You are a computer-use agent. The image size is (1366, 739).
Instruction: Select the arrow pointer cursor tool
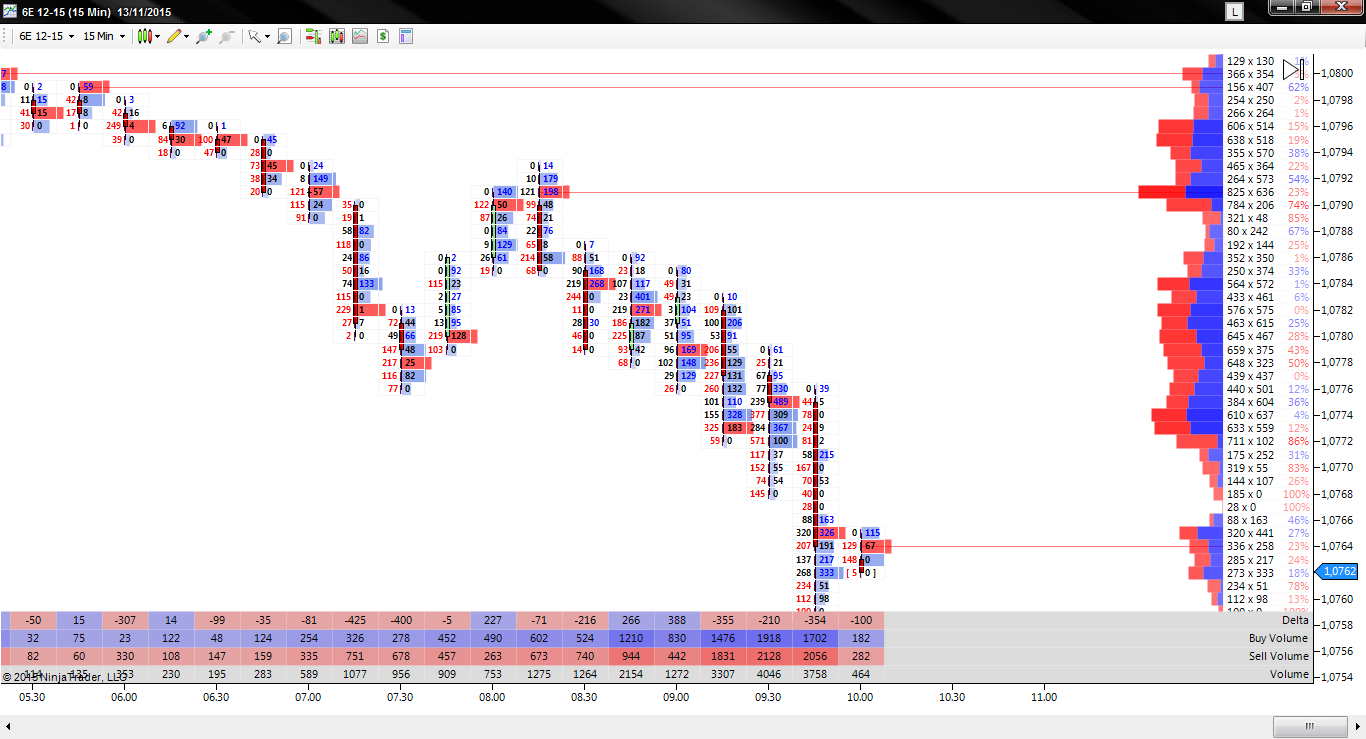click(x=254, y=36)
